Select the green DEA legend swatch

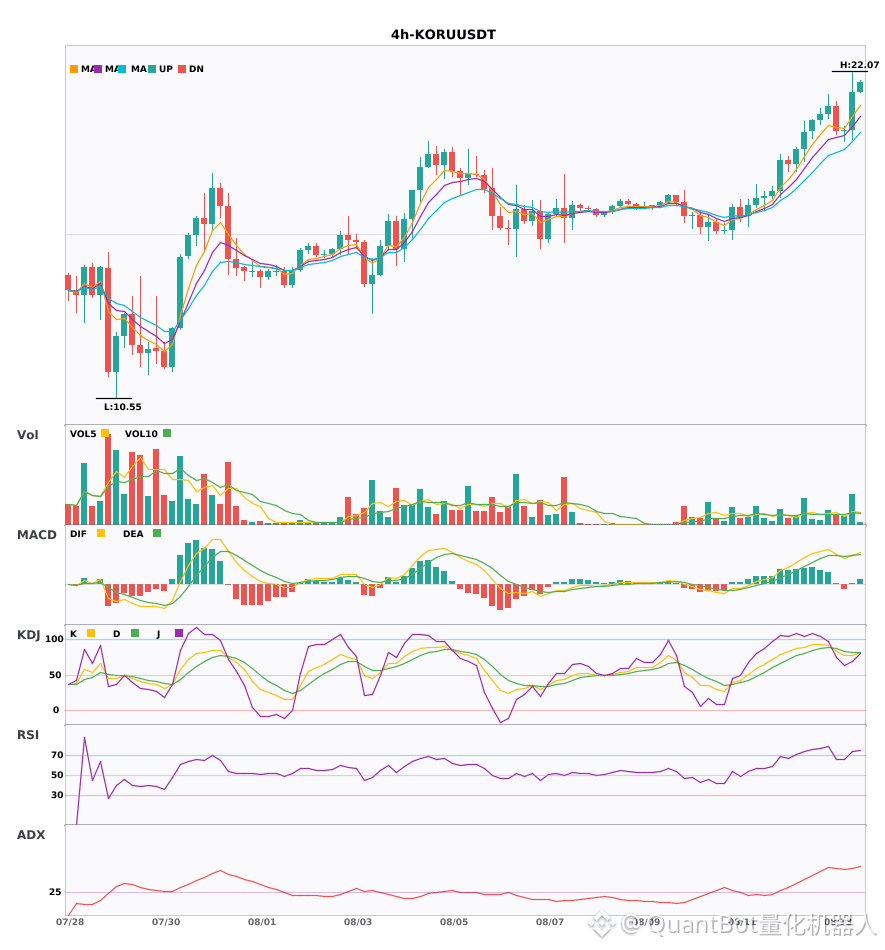click(157, 533)
